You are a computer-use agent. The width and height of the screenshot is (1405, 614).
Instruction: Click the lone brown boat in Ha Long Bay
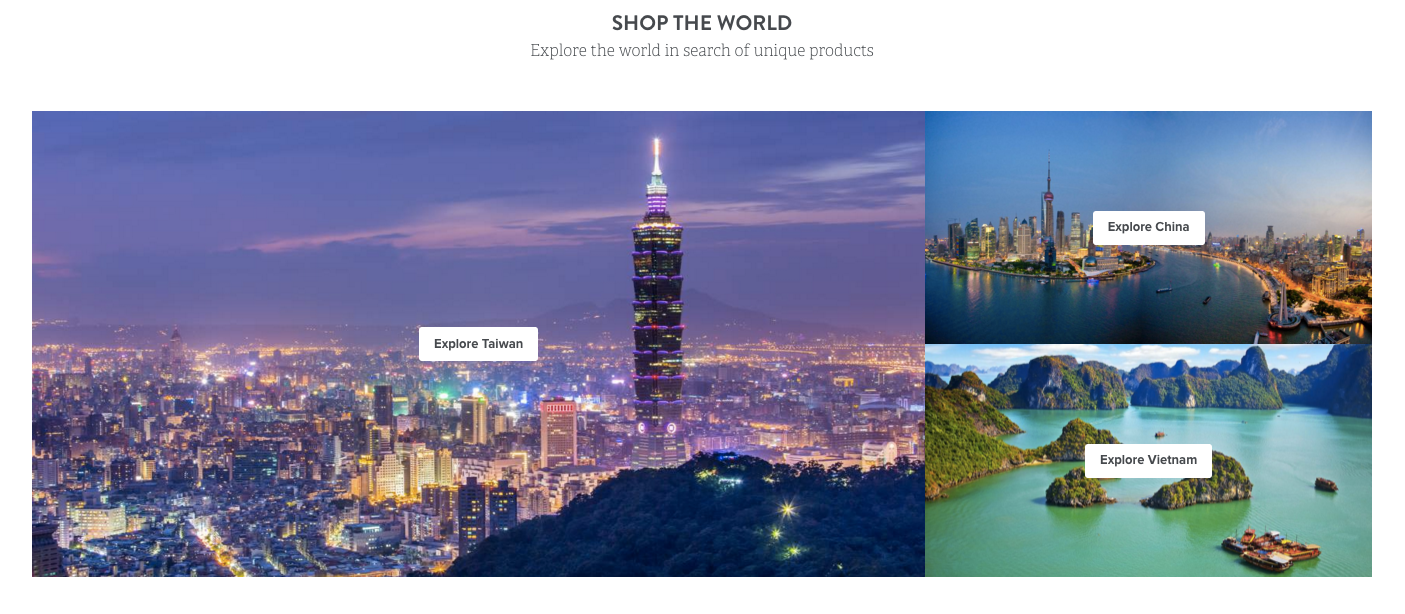(x=1325, y=484)
